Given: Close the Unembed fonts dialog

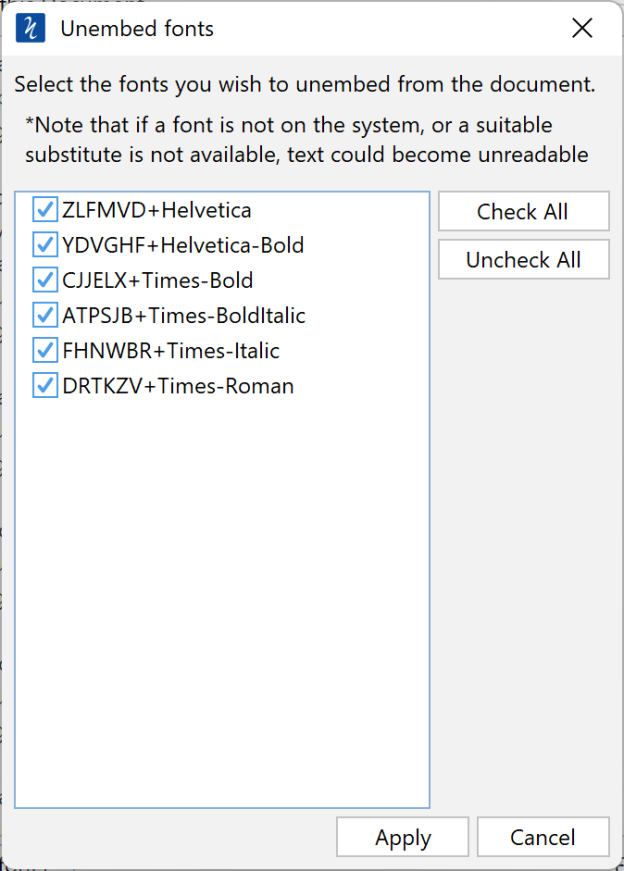Looking at the screenshot, I should click(582, 28).
